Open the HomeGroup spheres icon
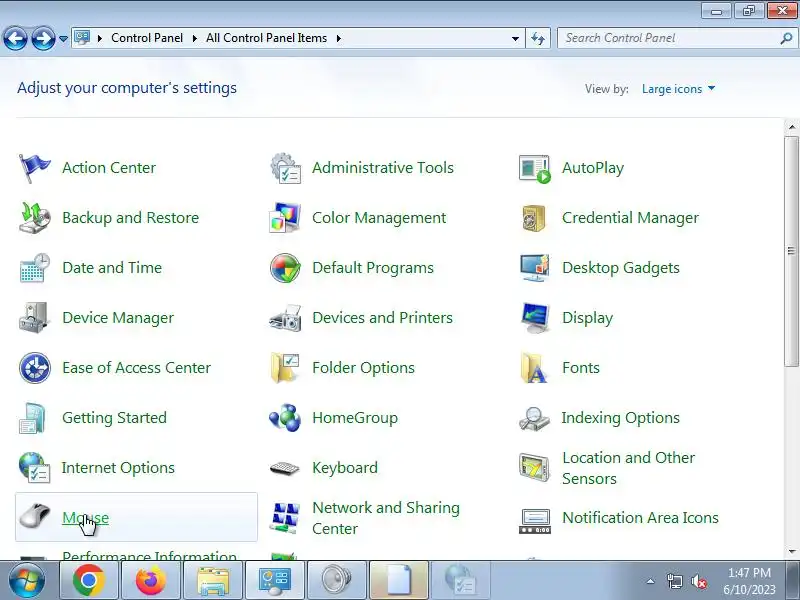The width and height of the screenshot is (800, 600). pos(285,418)
